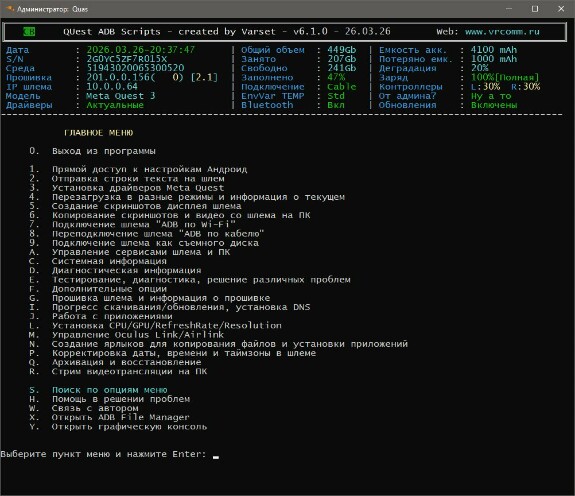The image size is (575, 496).
Task: Select menu item 3 Meta Quest driver install
Action: pyautogui.click(x=127, y=188)
